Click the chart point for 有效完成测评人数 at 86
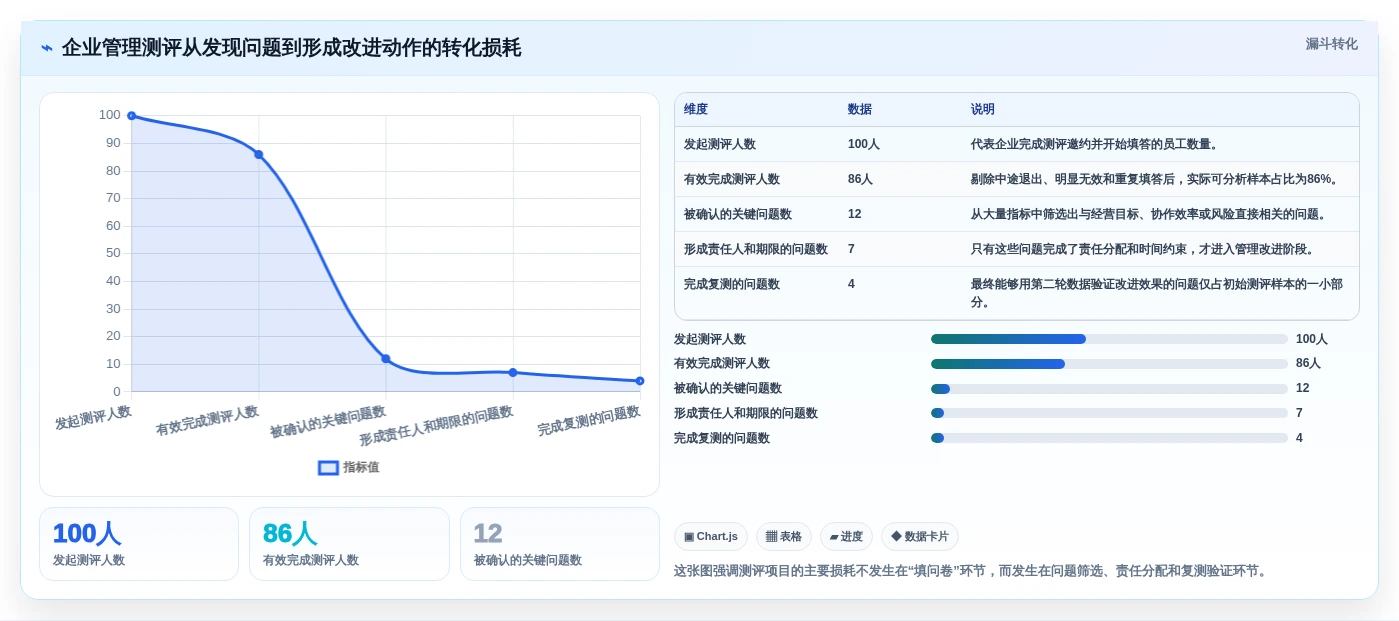Viewport: 1399px width, 621px height. click(x=258, y=154)
